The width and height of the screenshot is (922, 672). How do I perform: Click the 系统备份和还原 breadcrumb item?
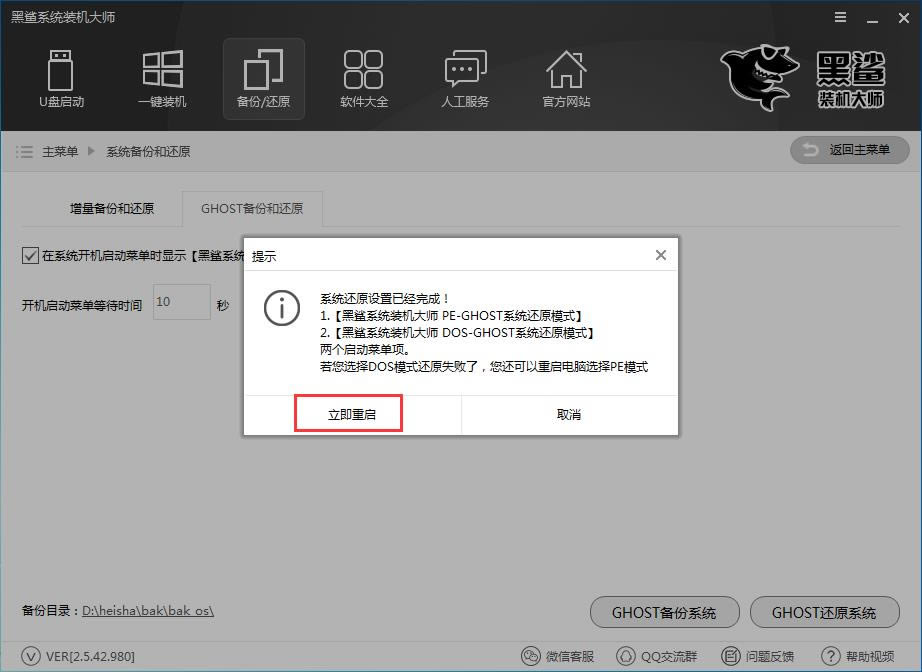click(x=148, y=152)
